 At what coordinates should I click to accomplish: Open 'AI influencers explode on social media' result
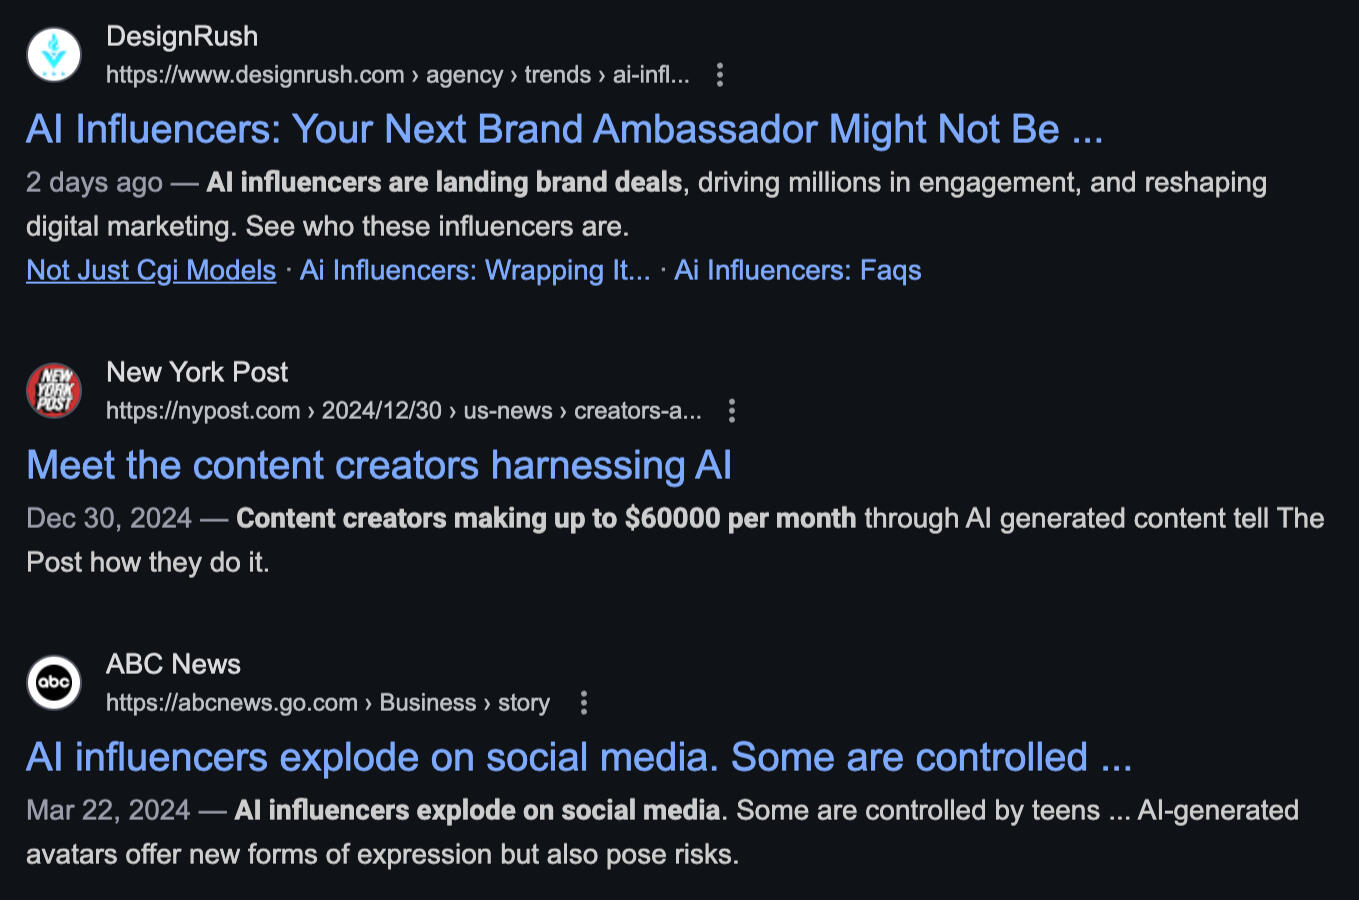click(578, 758)
